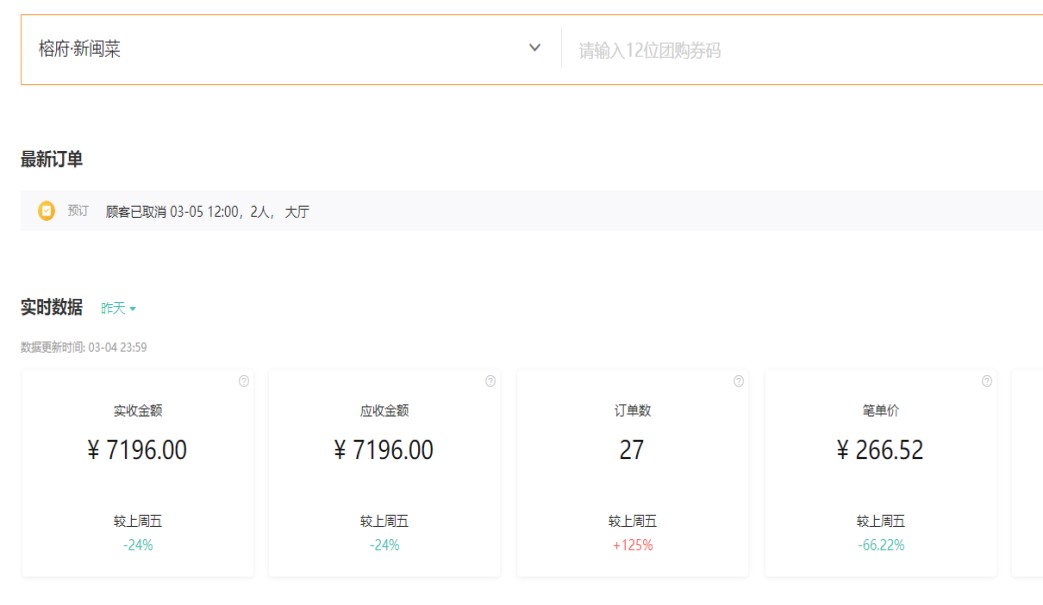Select the 榕府·新闽菜 store name box
This screenshot has width=1043, height=605.
(270, 49)
